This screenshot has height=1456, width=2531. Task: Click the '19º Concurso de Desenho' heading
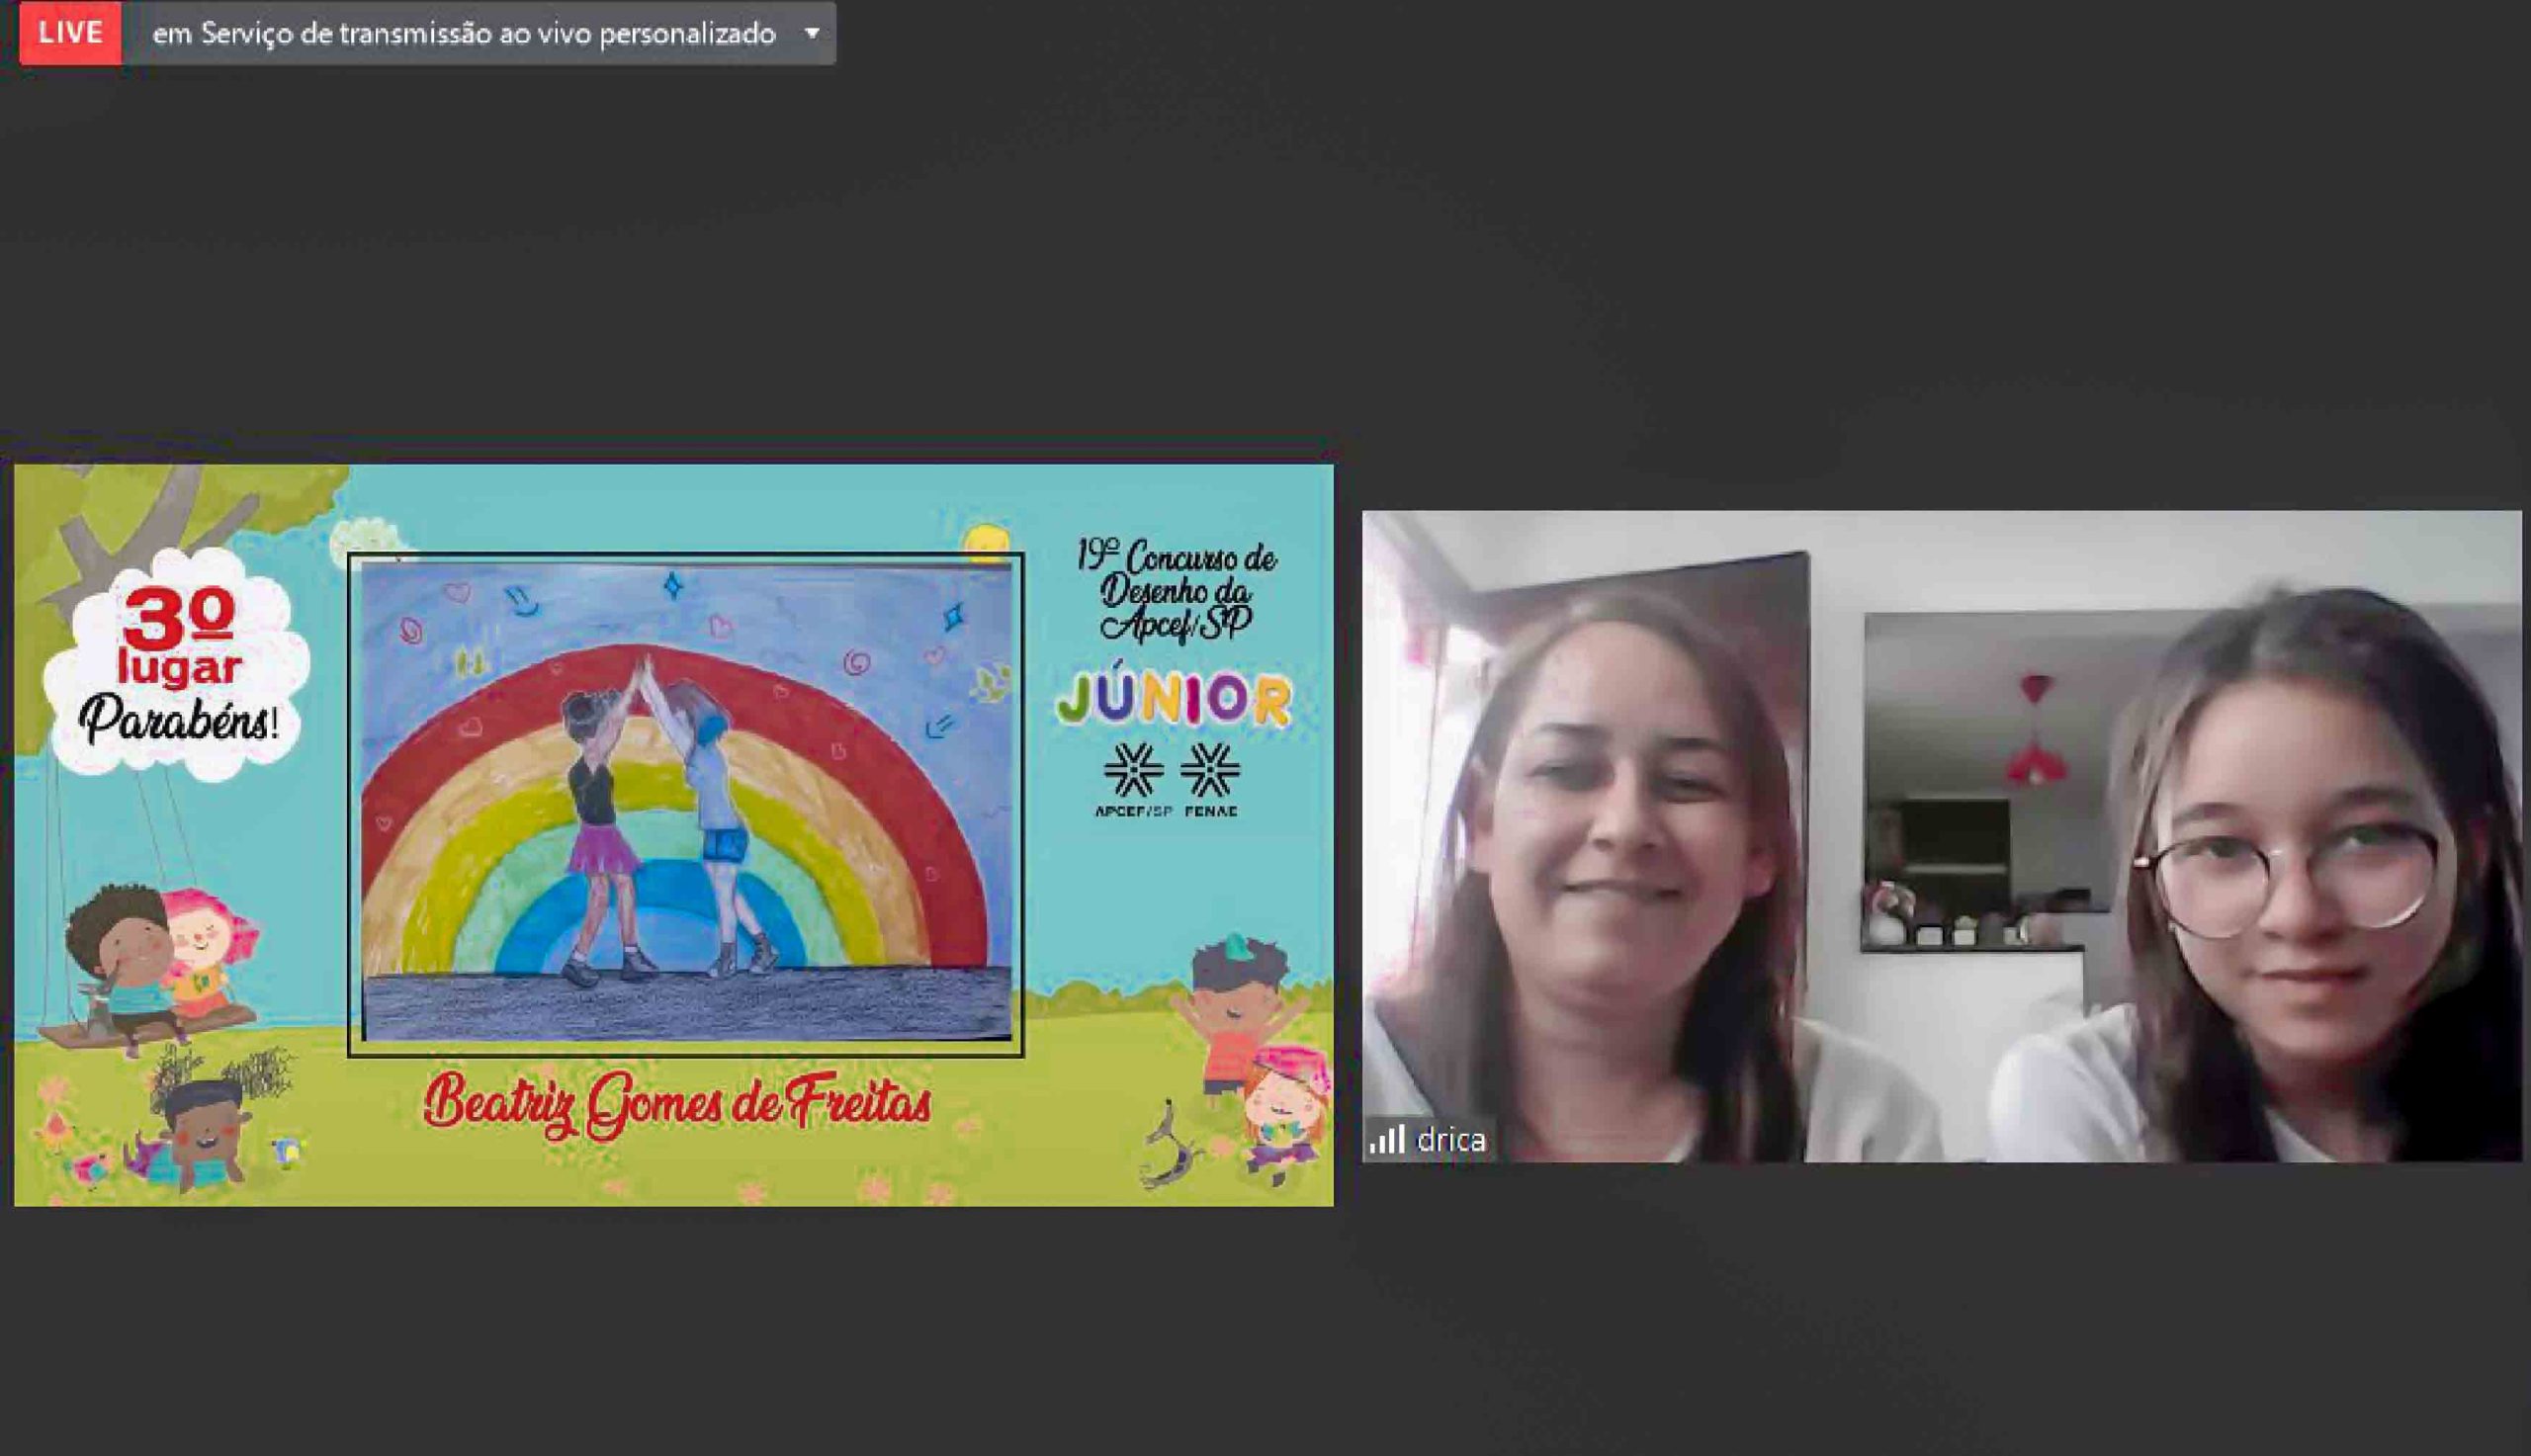(x=1176, y=590)
